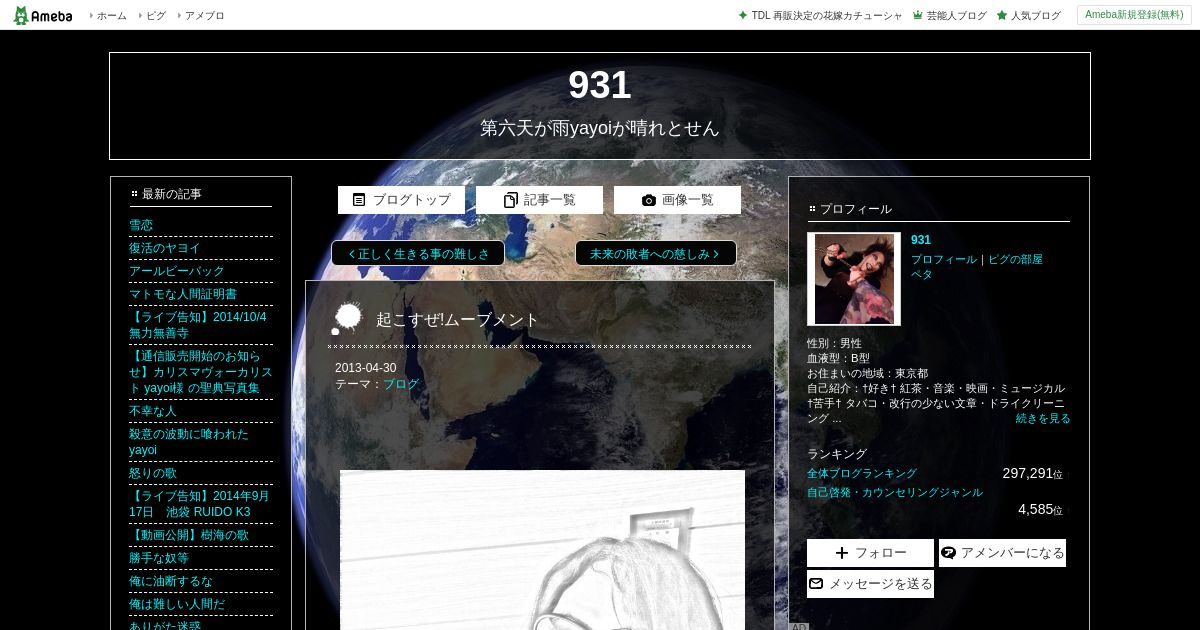Screen dimensions: 1200x630
Task: Click the Ameba logo
Action: (x=43, y=15)
